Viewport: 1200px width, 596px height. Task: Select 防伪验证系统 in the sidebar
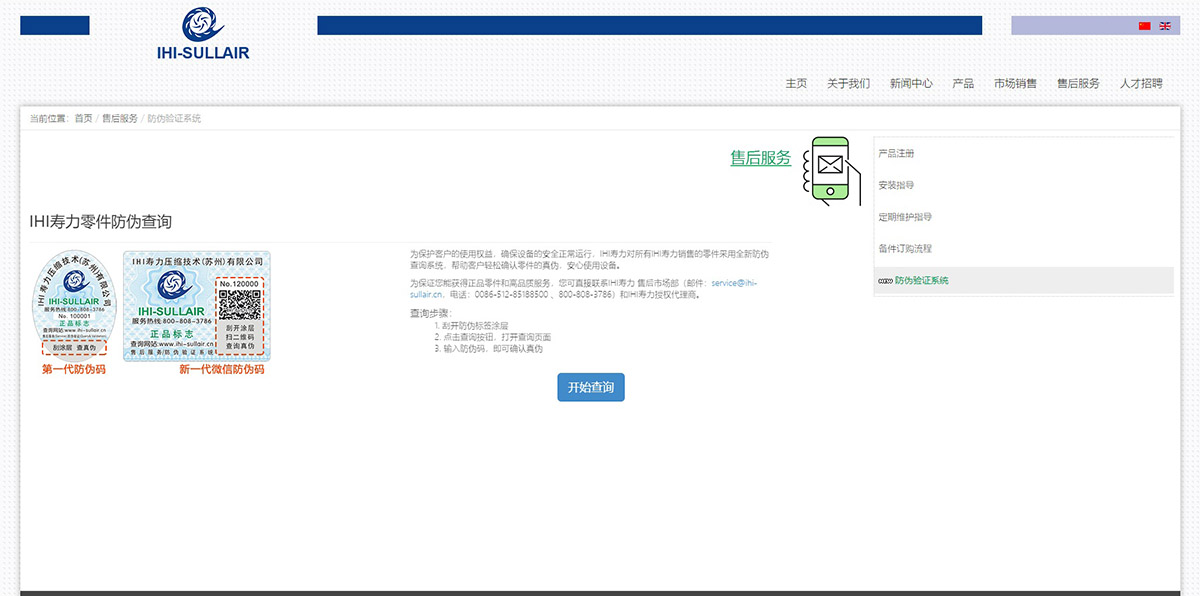pyautogui.click(x=1023, y=280)
